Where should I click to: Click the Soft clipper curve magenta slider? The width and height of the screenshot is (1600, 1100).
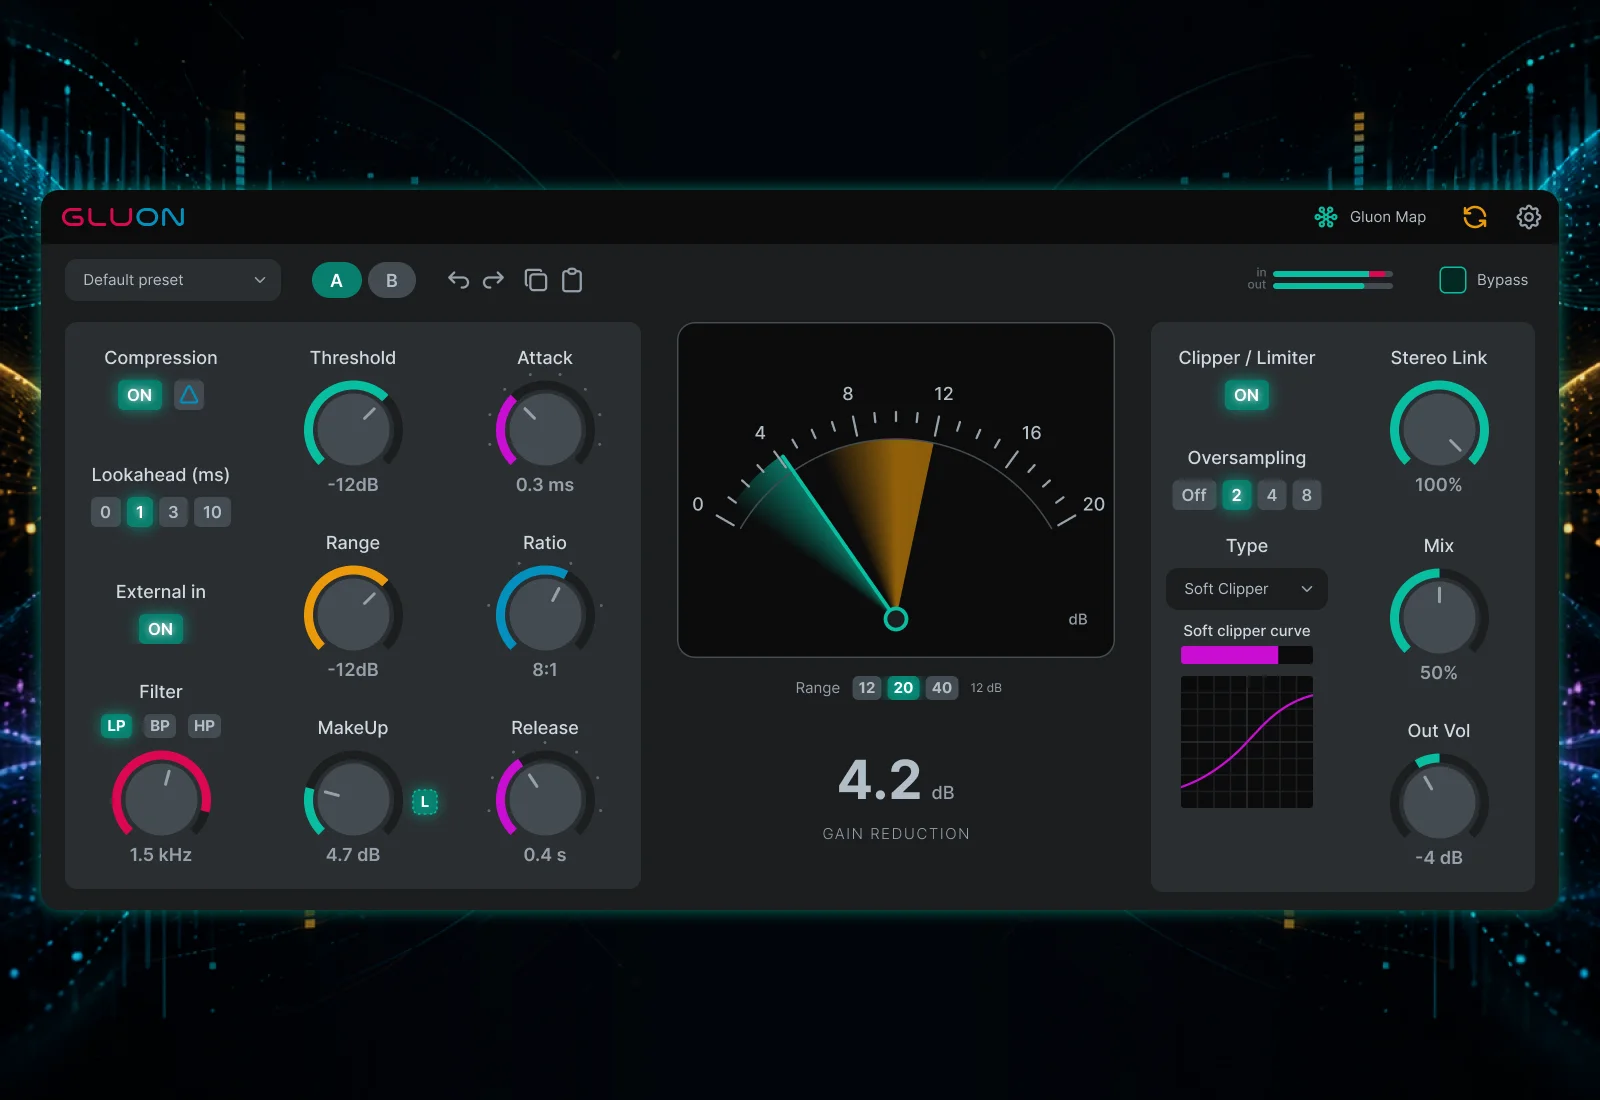[x=1247, y=655]
